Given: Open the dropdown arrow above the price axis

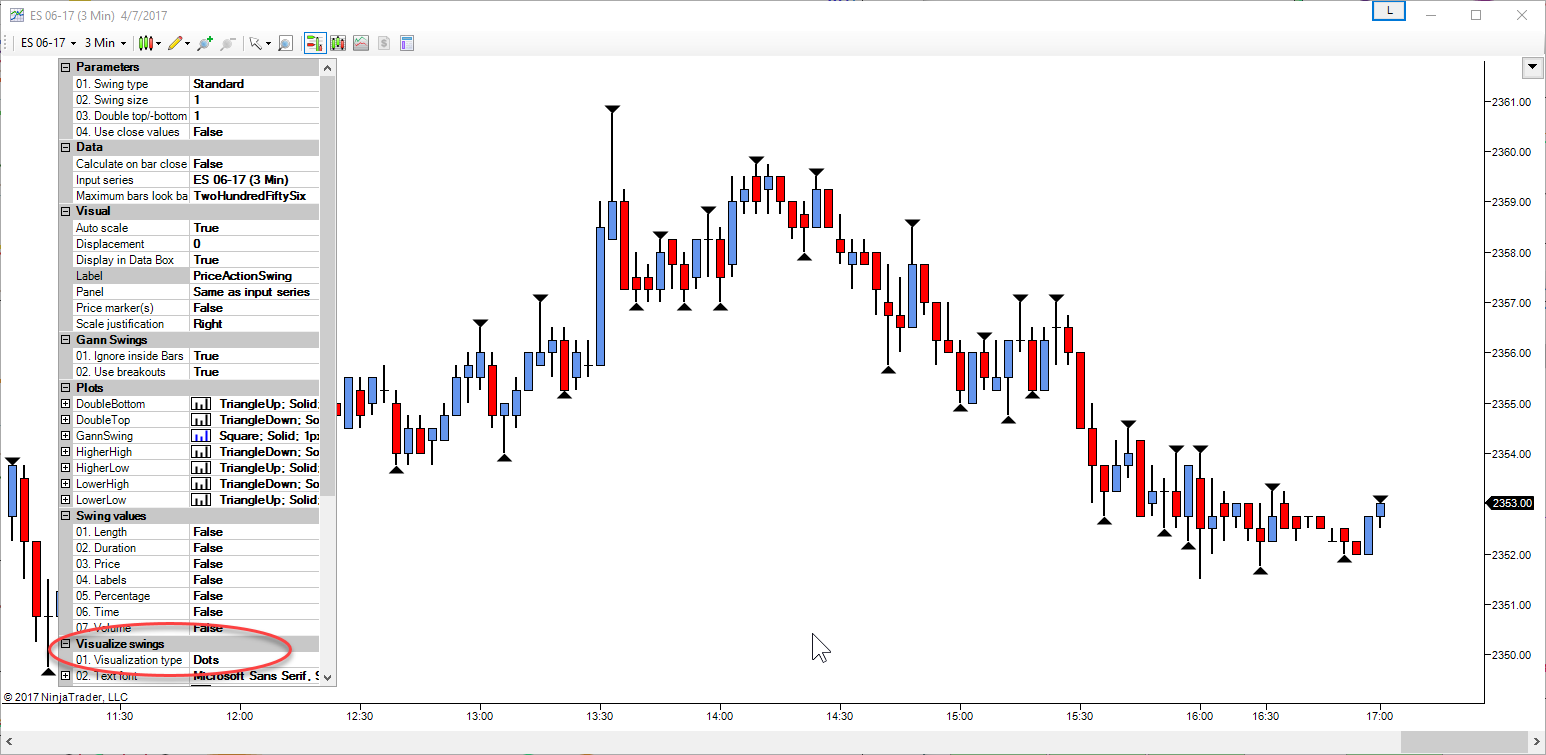Looking at the screenshot, I should pos(1533,67).
